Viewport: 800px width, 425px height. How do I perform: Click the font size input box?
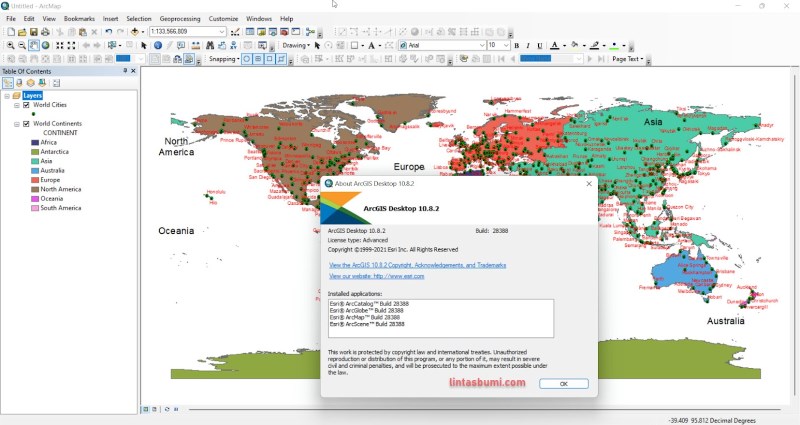click(x=493, y=45)
